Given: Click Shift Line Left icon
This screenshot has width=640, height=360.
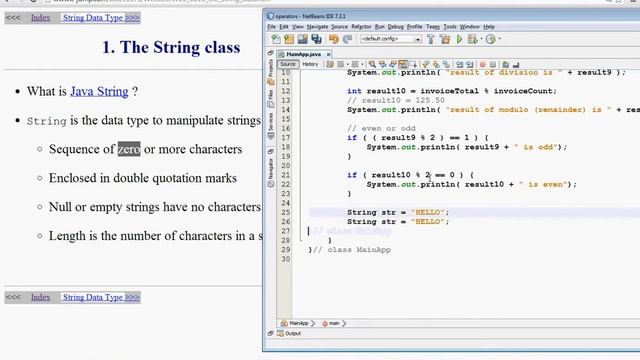Looking at the screenshot, I should click(x=459, y=64).
